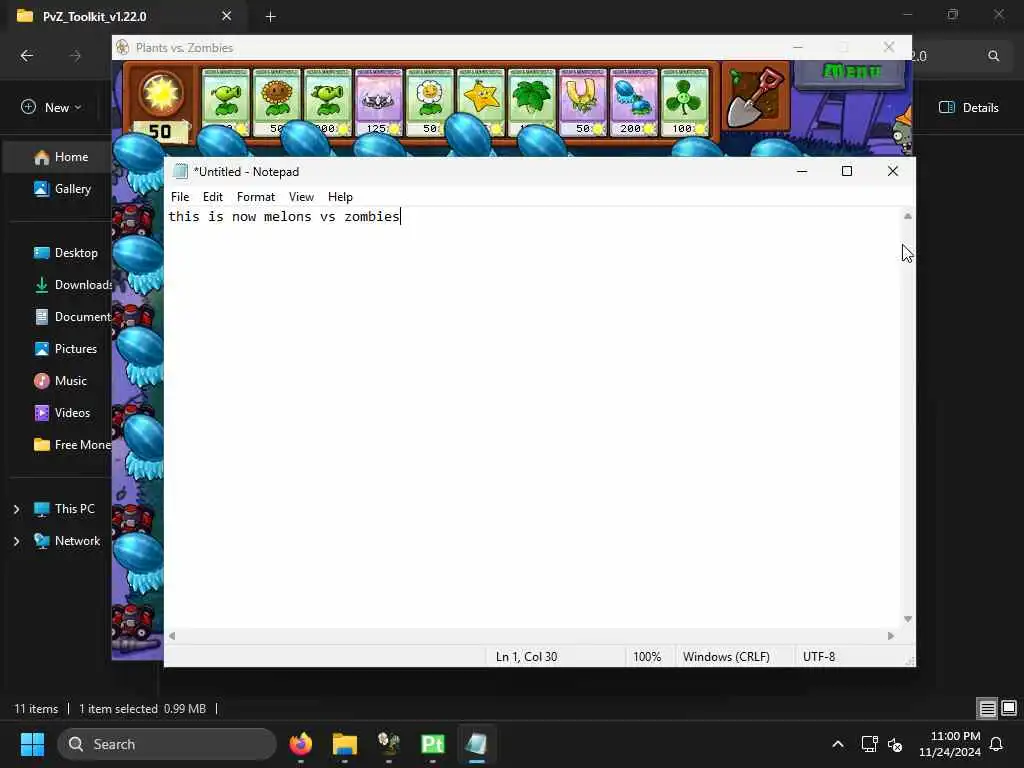Switch to the Pt toolkit taskbar icon
Image resolution: width=1024 pixels, height=768 pixels.
(x=432, y=744)
